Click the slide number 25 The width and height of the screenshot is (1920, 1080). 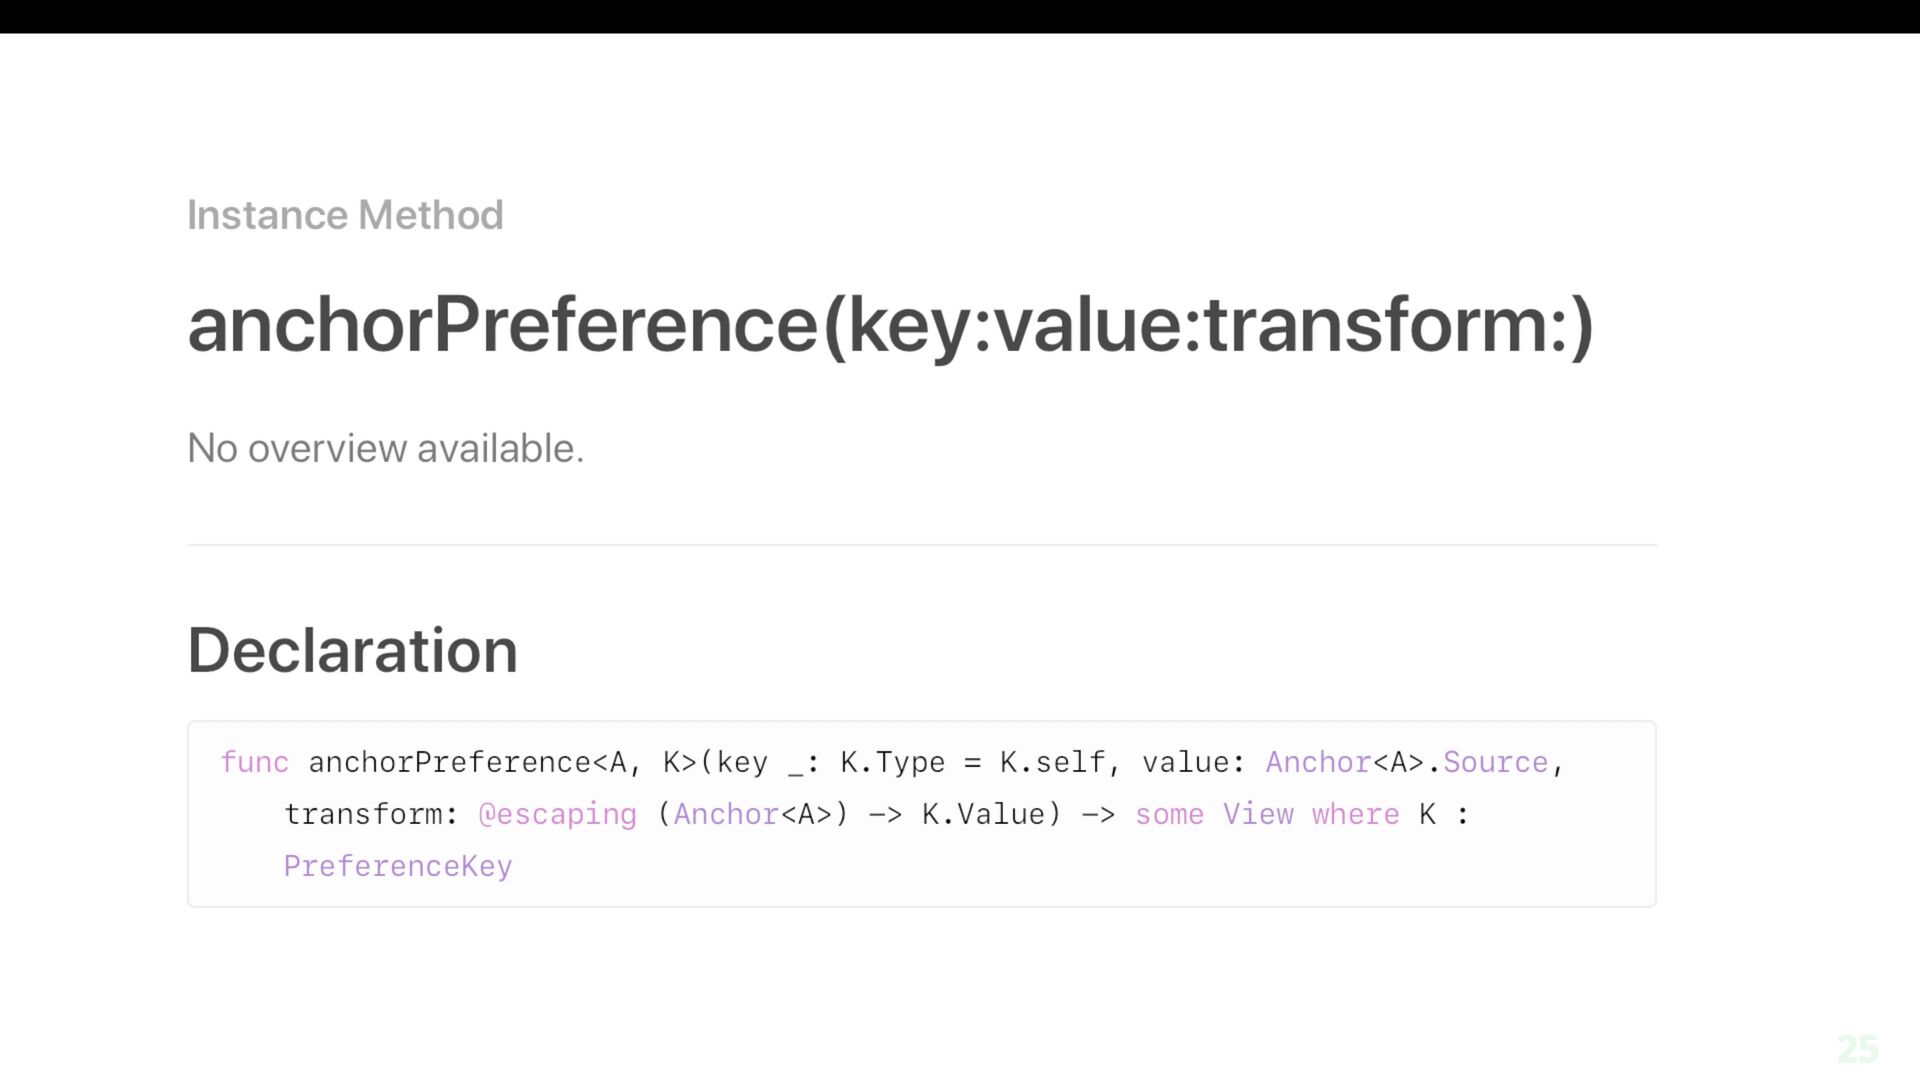click(x=1858, y=1049)
